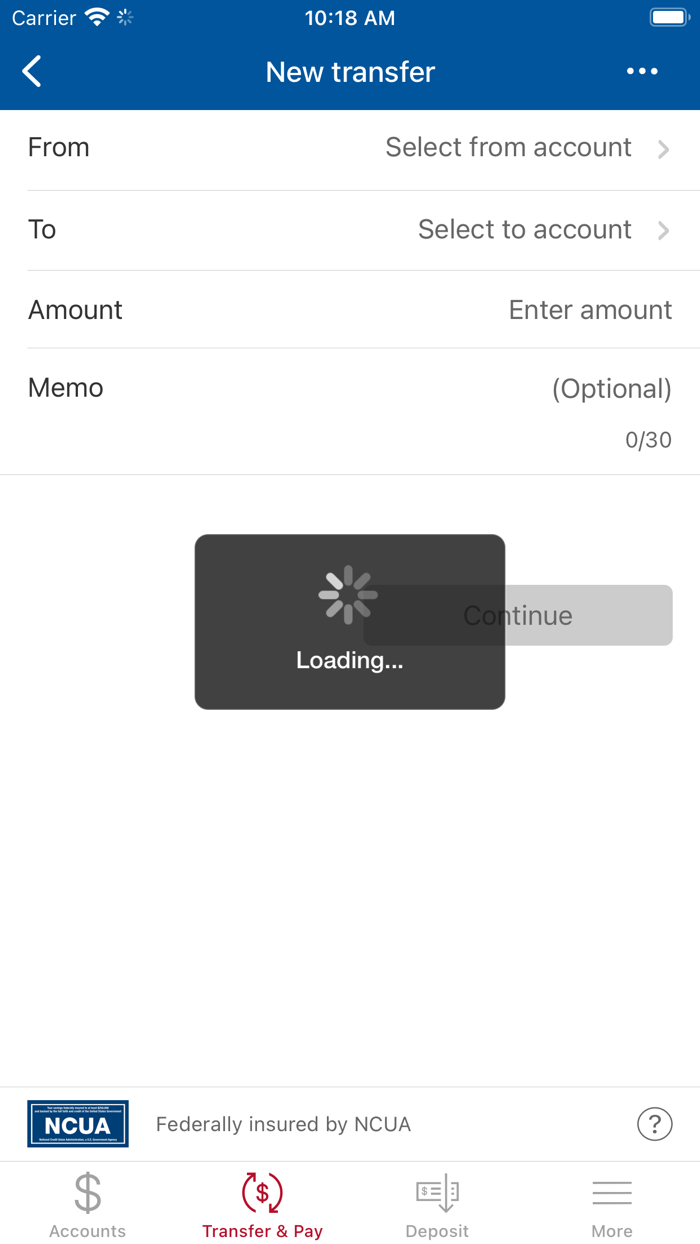Tap the More hamburger icon
The height and width of the screenshot is (1244, 700).
tap(612, 1192)
